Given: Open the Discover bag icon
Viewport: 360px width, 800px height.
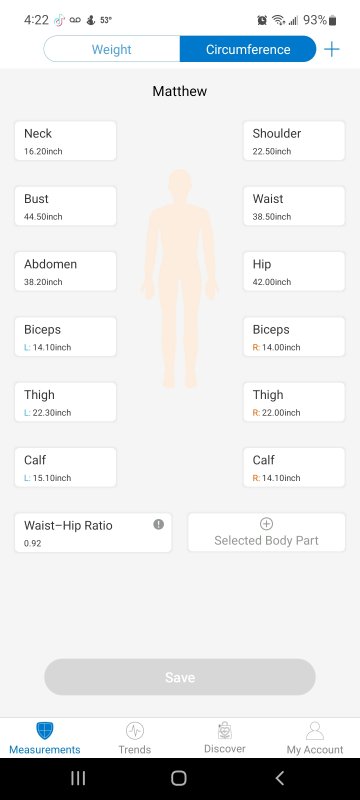Looking at the screenshot, I should (x=225, y=731).
